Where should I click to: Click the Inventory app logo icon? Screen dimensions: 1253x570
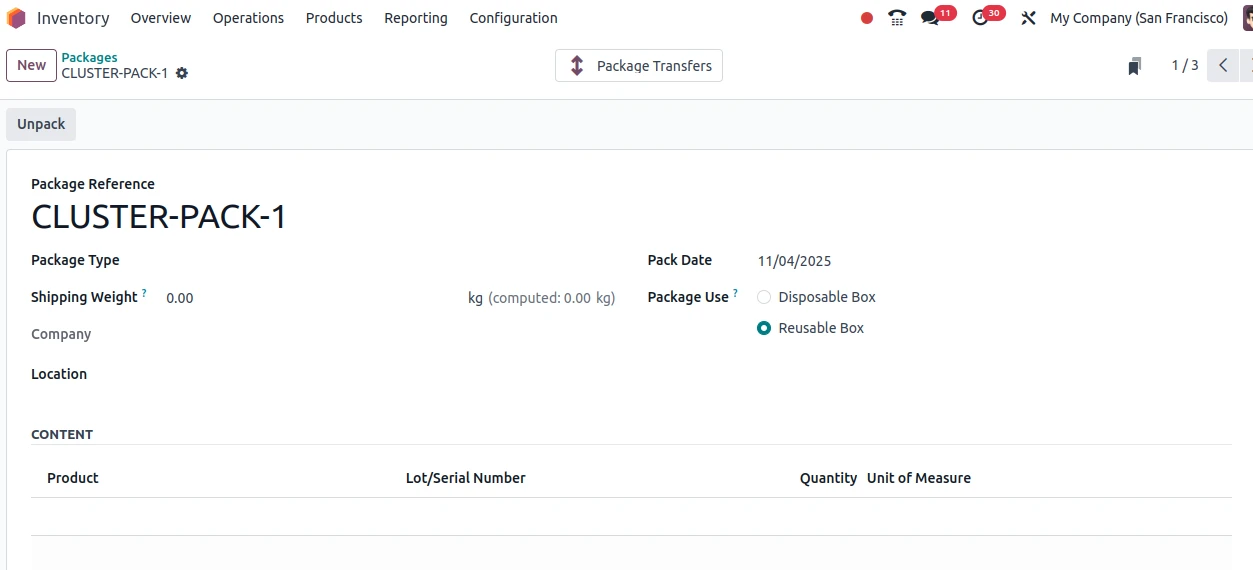pos(16,18)
